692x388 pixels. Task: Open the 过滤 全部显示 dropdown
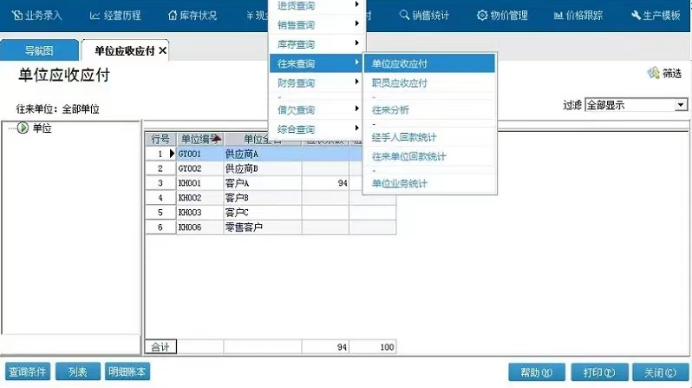(x=681, y=105)
